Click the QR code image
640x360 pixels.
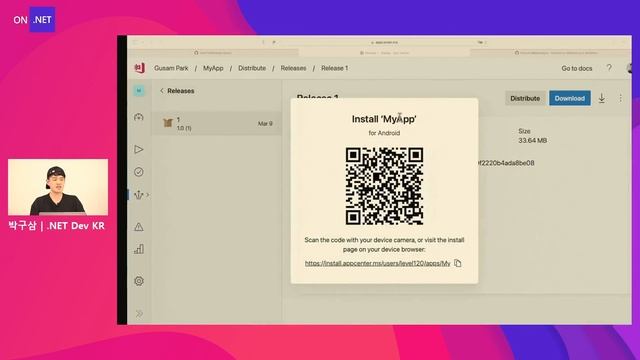tap(384, 186)
